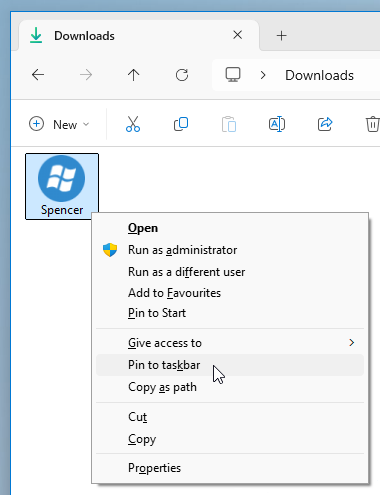Screen dimensions: 380x495
Task: Click the Rename toolbar icon
Action: point(277,124)
